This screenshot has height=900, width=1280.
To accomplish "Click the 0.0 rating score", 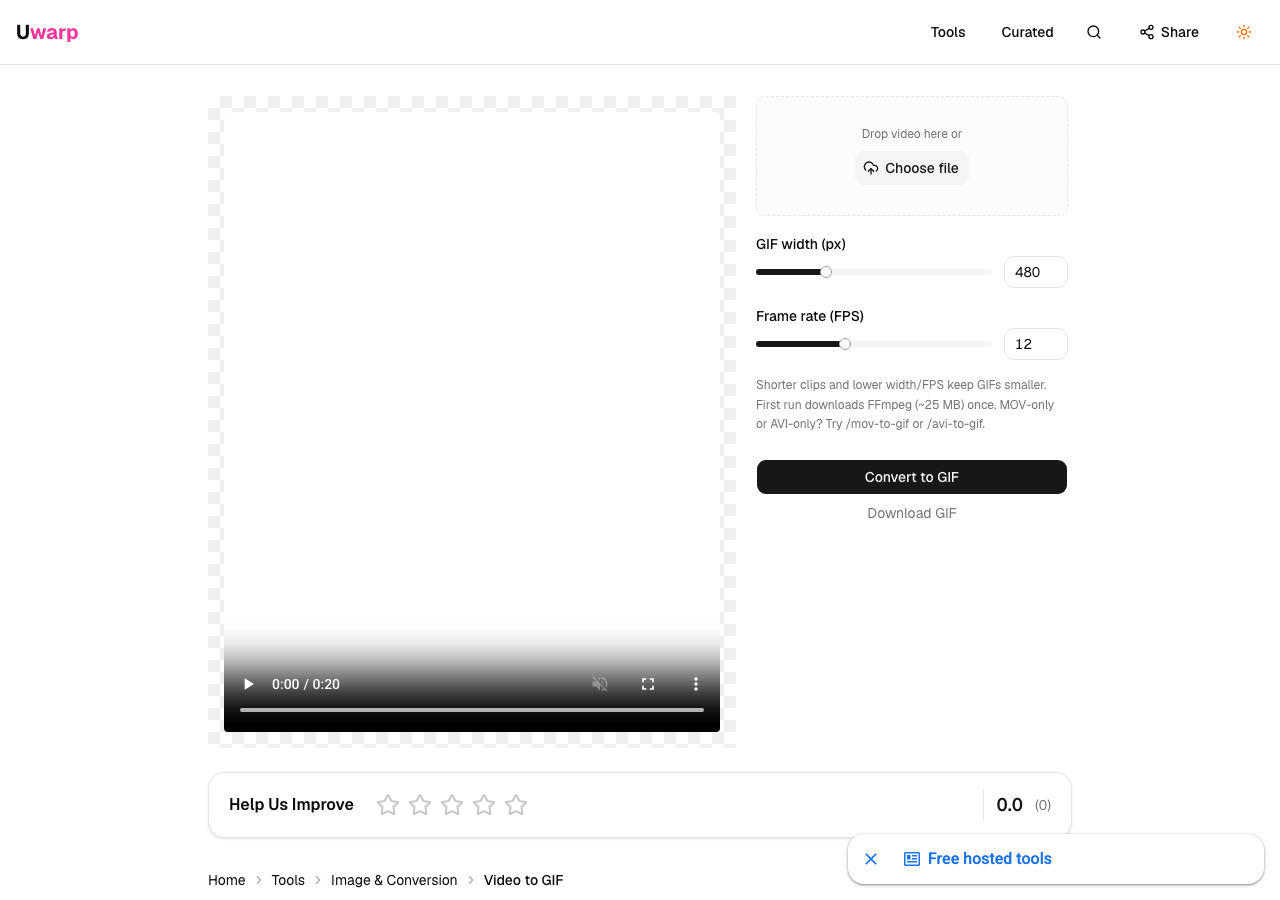I will click(1010, 805).
